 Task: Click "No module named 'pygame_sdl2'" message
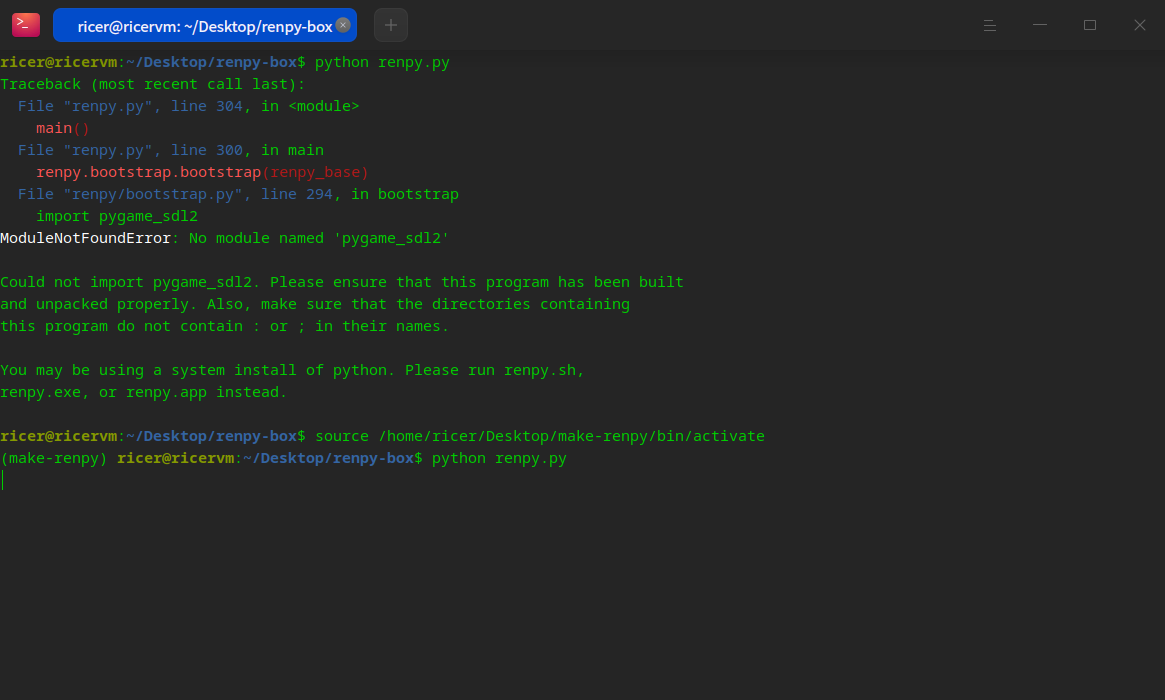click(319, 239)
